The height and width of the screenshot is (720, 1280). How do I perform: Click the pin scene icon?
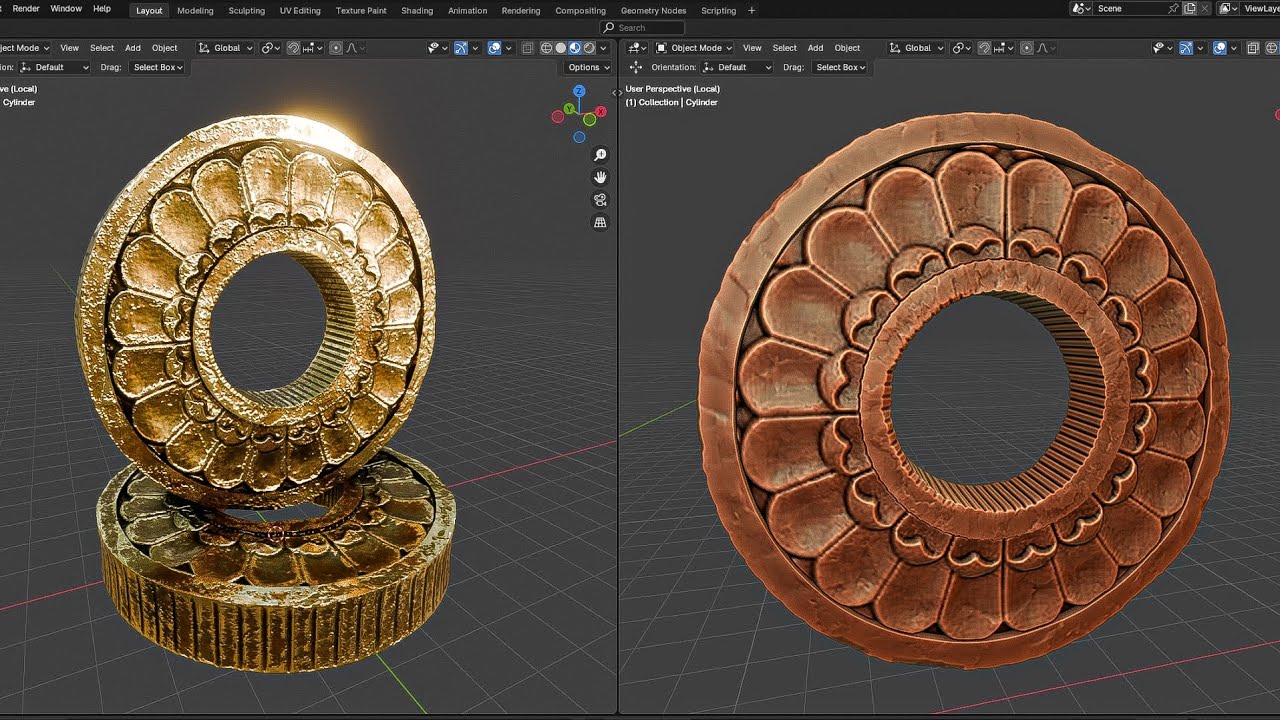[1173, 8]
